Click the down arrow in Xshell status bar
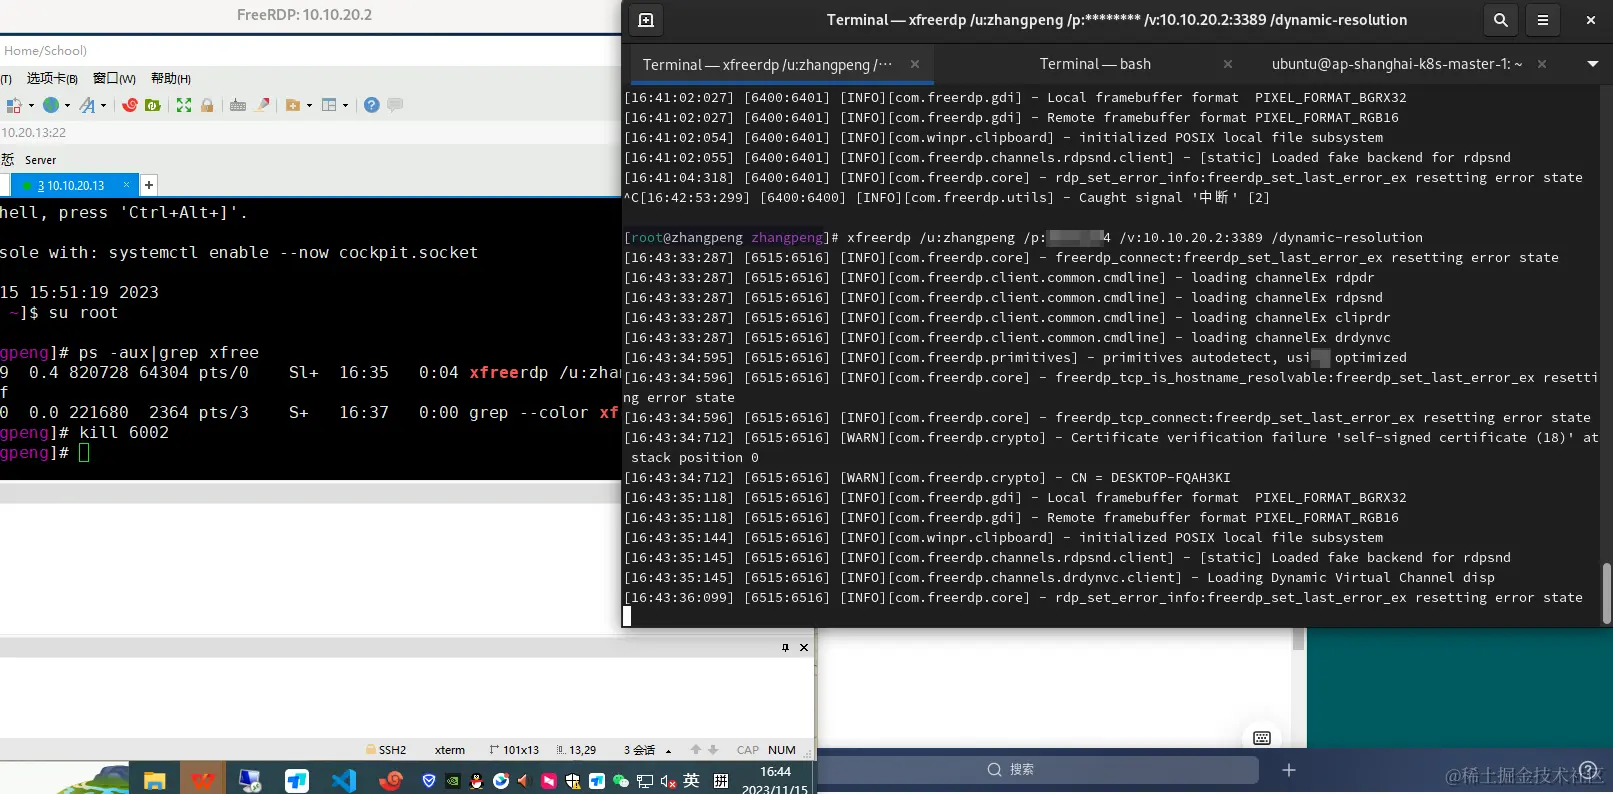Image resolution: width=1613 pixels, height=794 pixels. pos(713,750)
